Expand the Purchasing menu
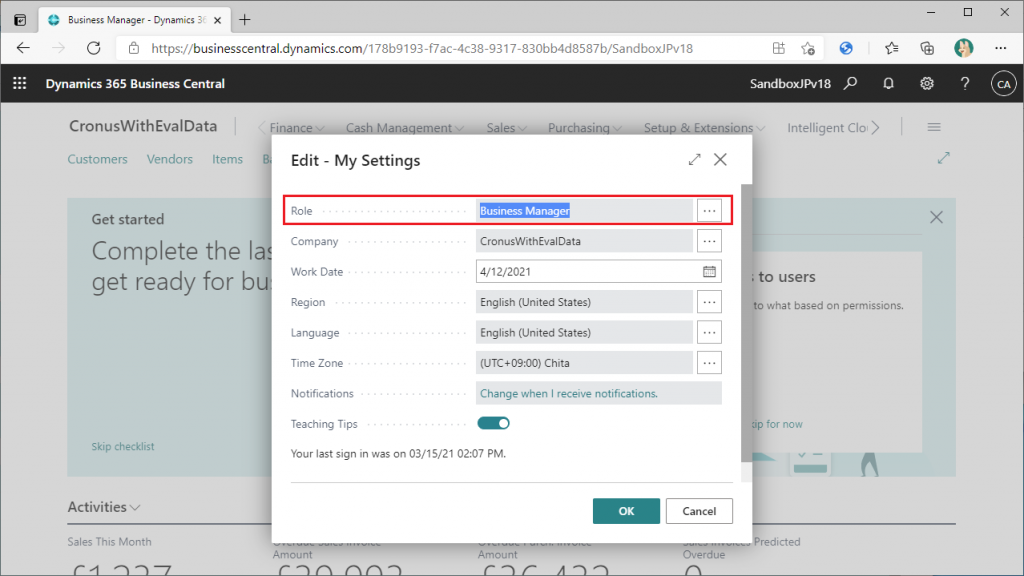This screenshot has height=576, width=1024. click(x=585, y=128)
